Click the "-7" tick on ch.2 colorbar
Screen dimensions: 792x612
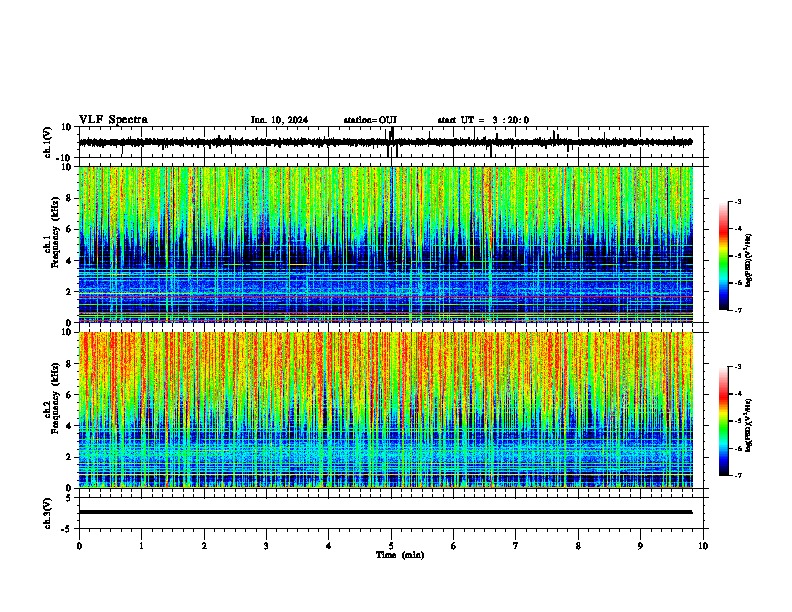(x=737, y=476)
